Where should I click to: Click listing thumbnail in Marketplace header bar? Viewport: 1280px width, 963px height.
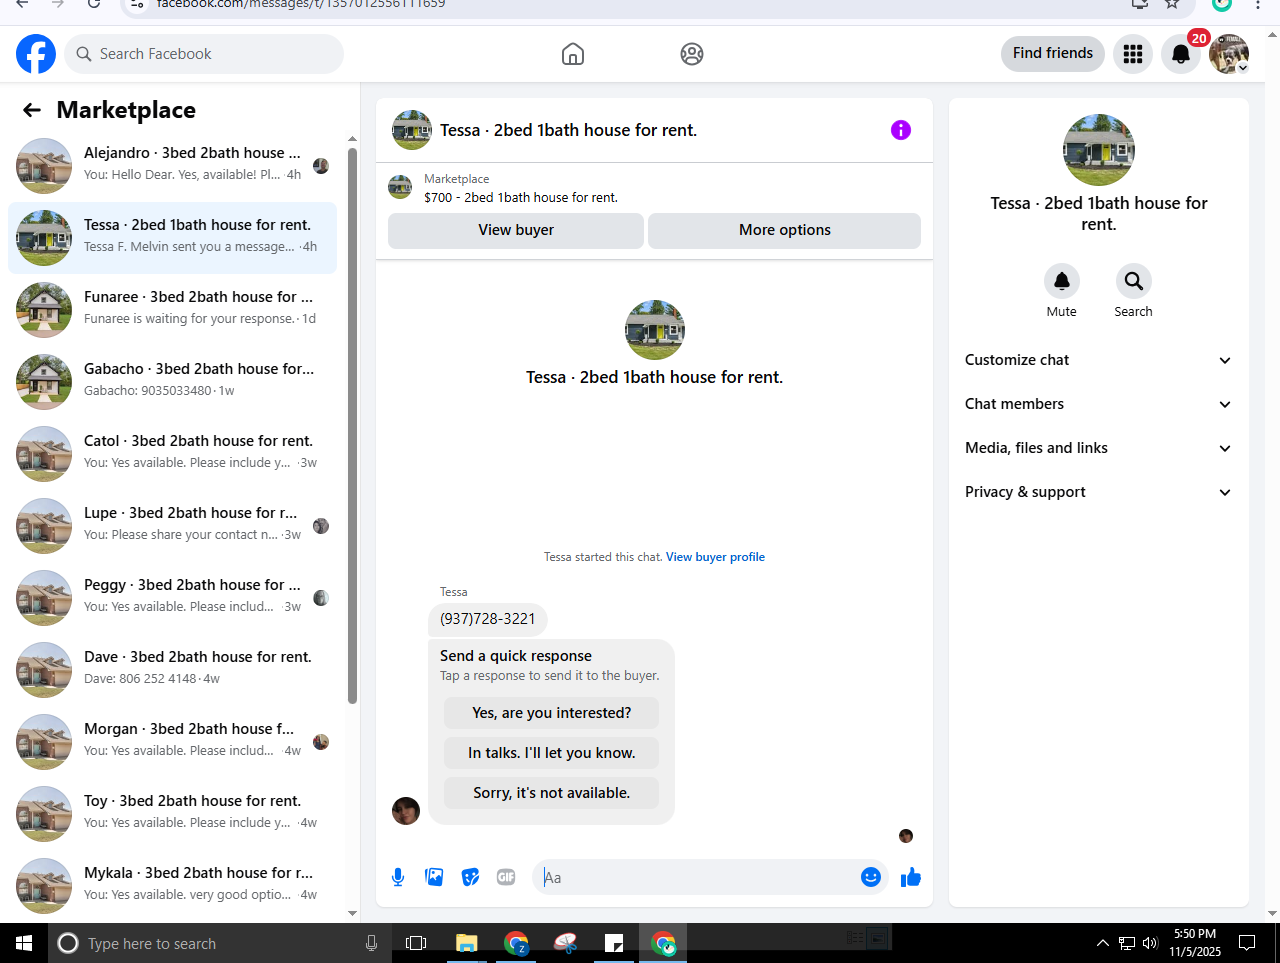[x=400, y=187]
